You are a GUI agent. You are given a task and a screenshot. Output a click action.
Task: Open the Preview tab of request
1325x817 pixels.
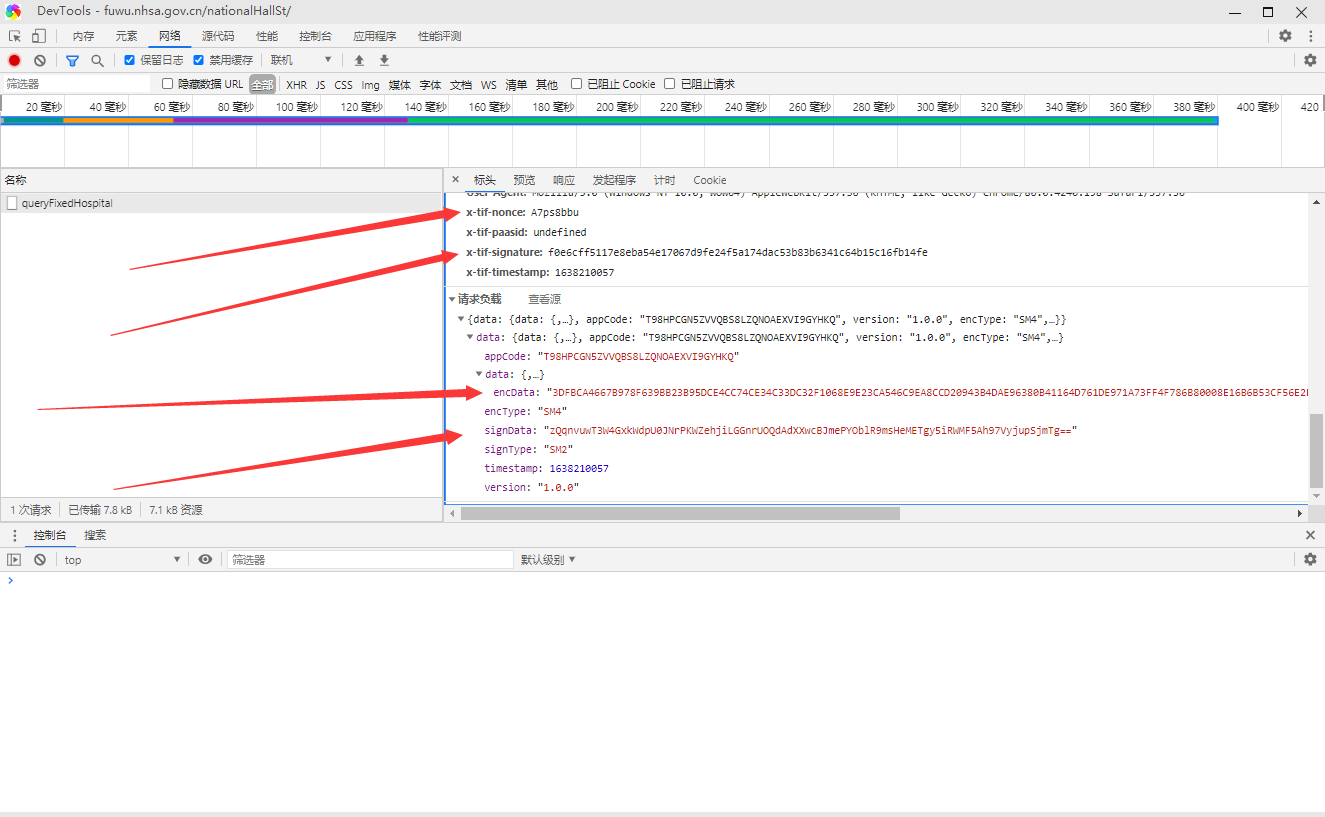pyautogui.click(x=524, y=180)
